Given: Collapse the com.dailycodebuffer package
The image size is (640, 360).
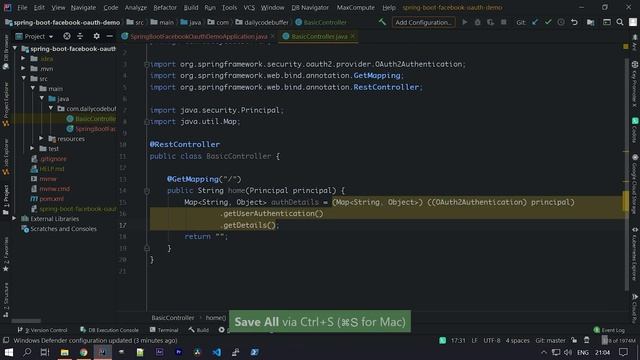Looking at the screenshot, I should [51, 109].
